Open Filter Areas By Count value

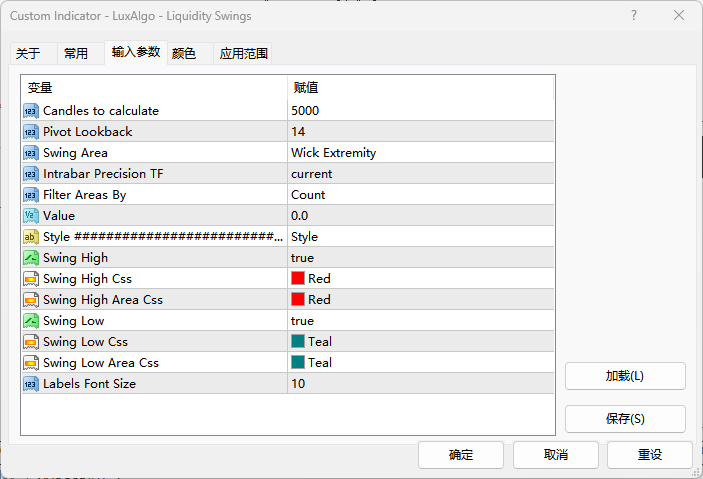point(421,195)
